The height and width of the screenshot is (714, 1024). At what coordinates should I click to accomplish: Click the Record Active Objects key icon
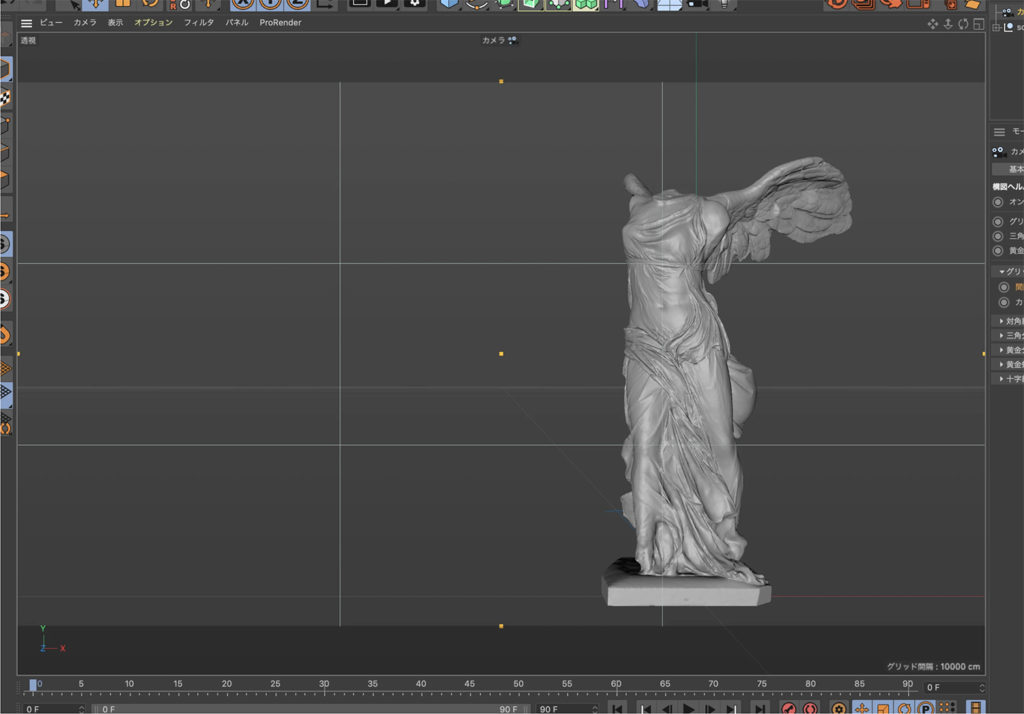(x=789, y=708)
